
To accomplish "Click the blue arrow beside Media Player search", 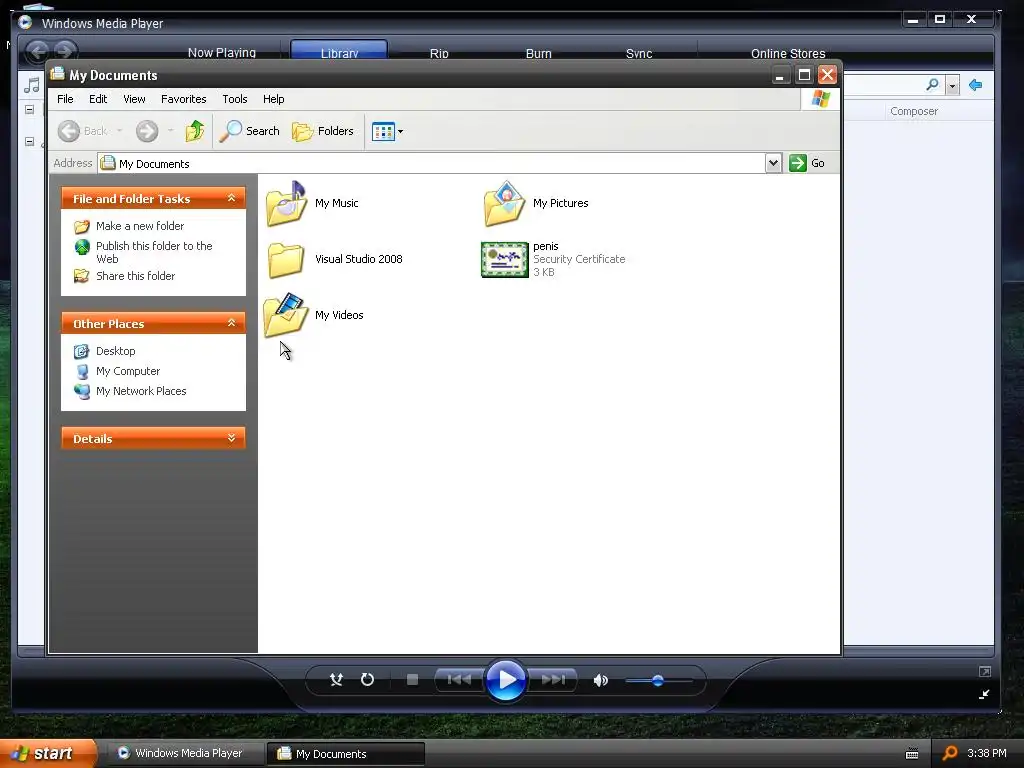I will point(976,85).
